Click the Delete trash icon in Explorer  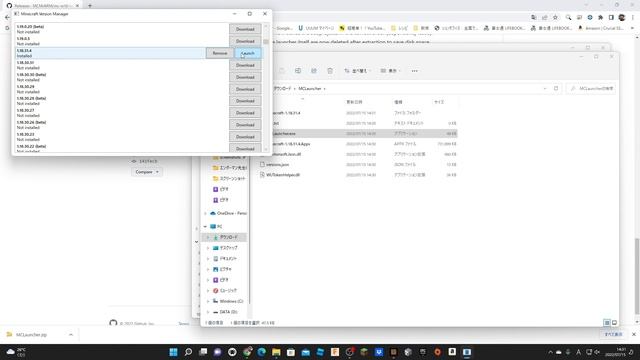pos(330,71)
